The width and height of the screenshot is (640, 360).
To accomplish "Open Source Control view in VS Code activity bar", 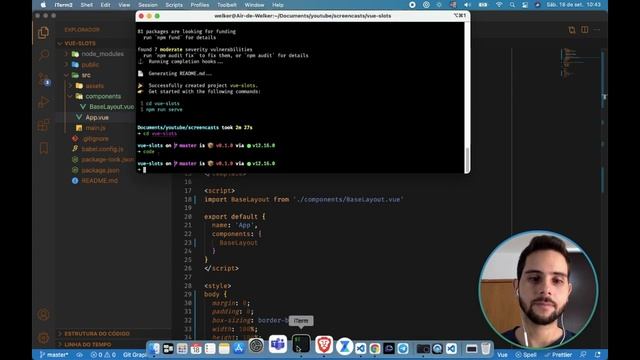I will pos(43,79).
